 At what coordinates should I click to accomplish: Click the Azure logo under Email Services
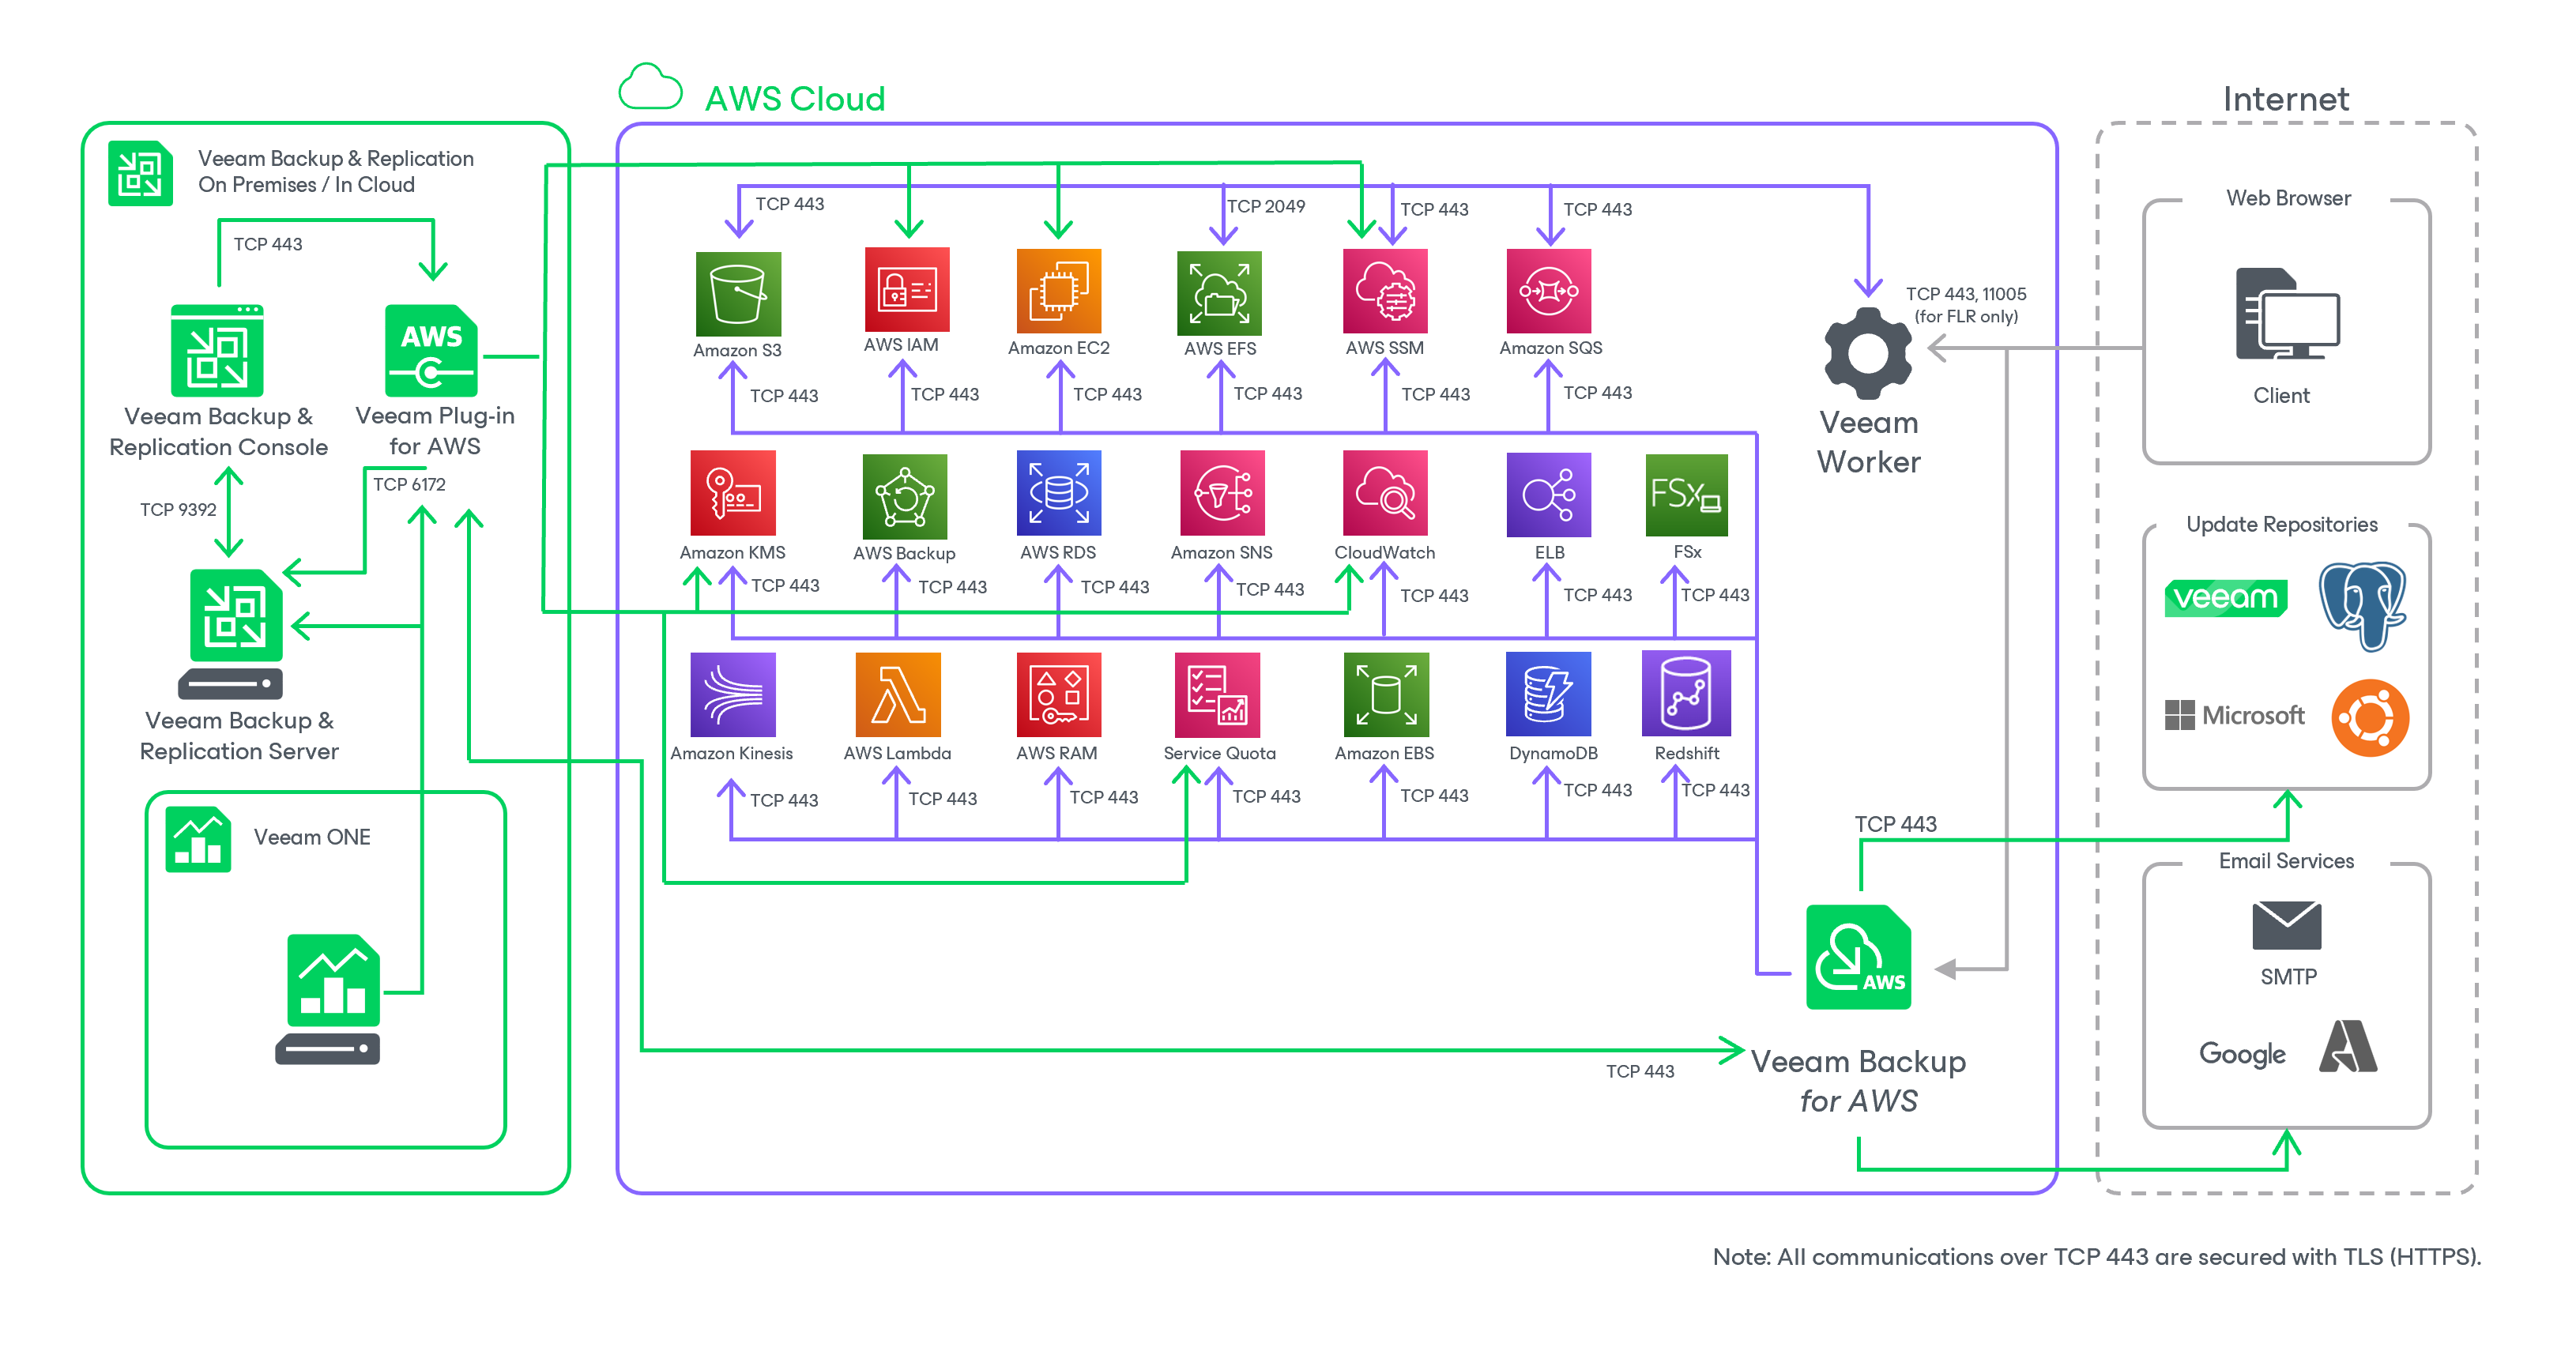point(2348,1046)
